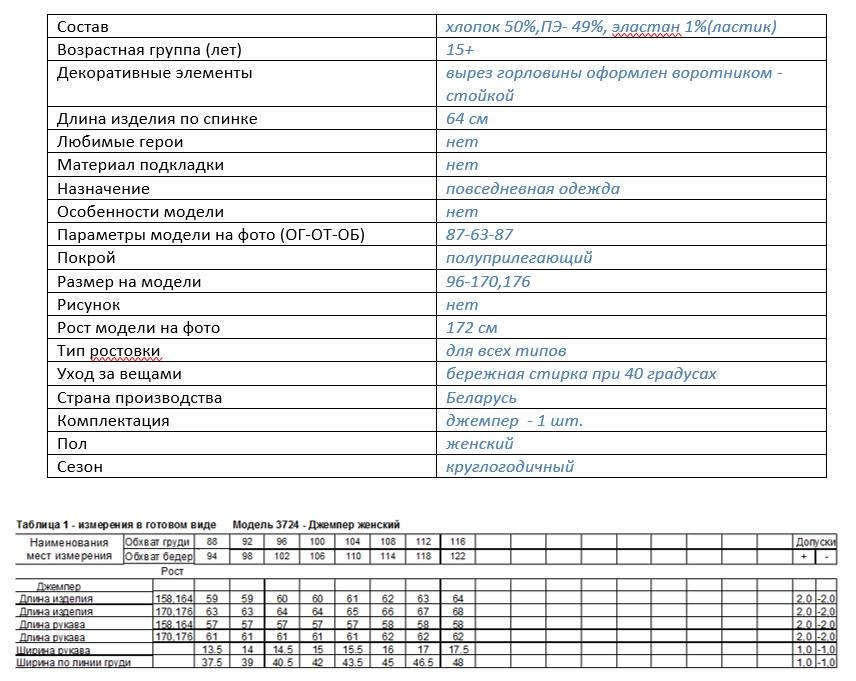The height and width of the screenshot is (681, 856).
Task: Click the hip girth cell '122'
Action: click(457, 556)
